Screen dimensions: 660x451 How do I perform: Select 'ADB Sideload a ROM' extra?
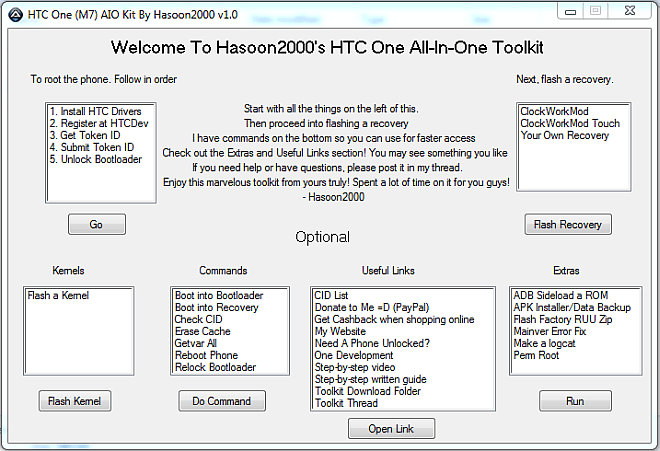pos(561,295)
